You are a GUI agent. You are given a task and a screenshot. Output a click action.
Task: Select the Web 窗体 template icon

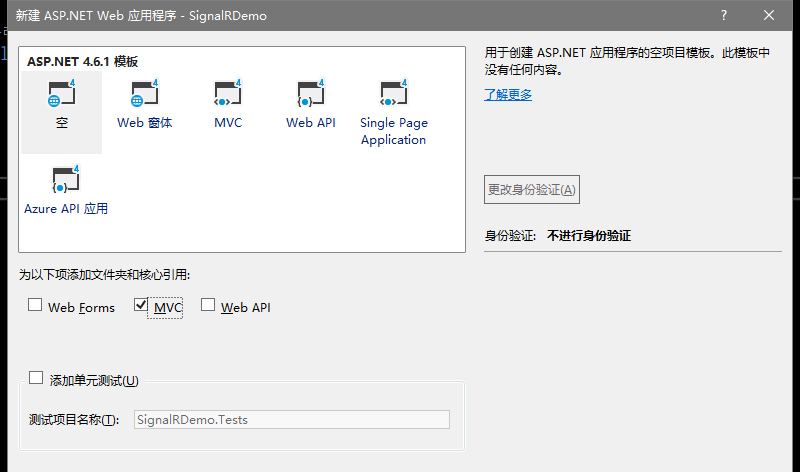click(145, 94)
